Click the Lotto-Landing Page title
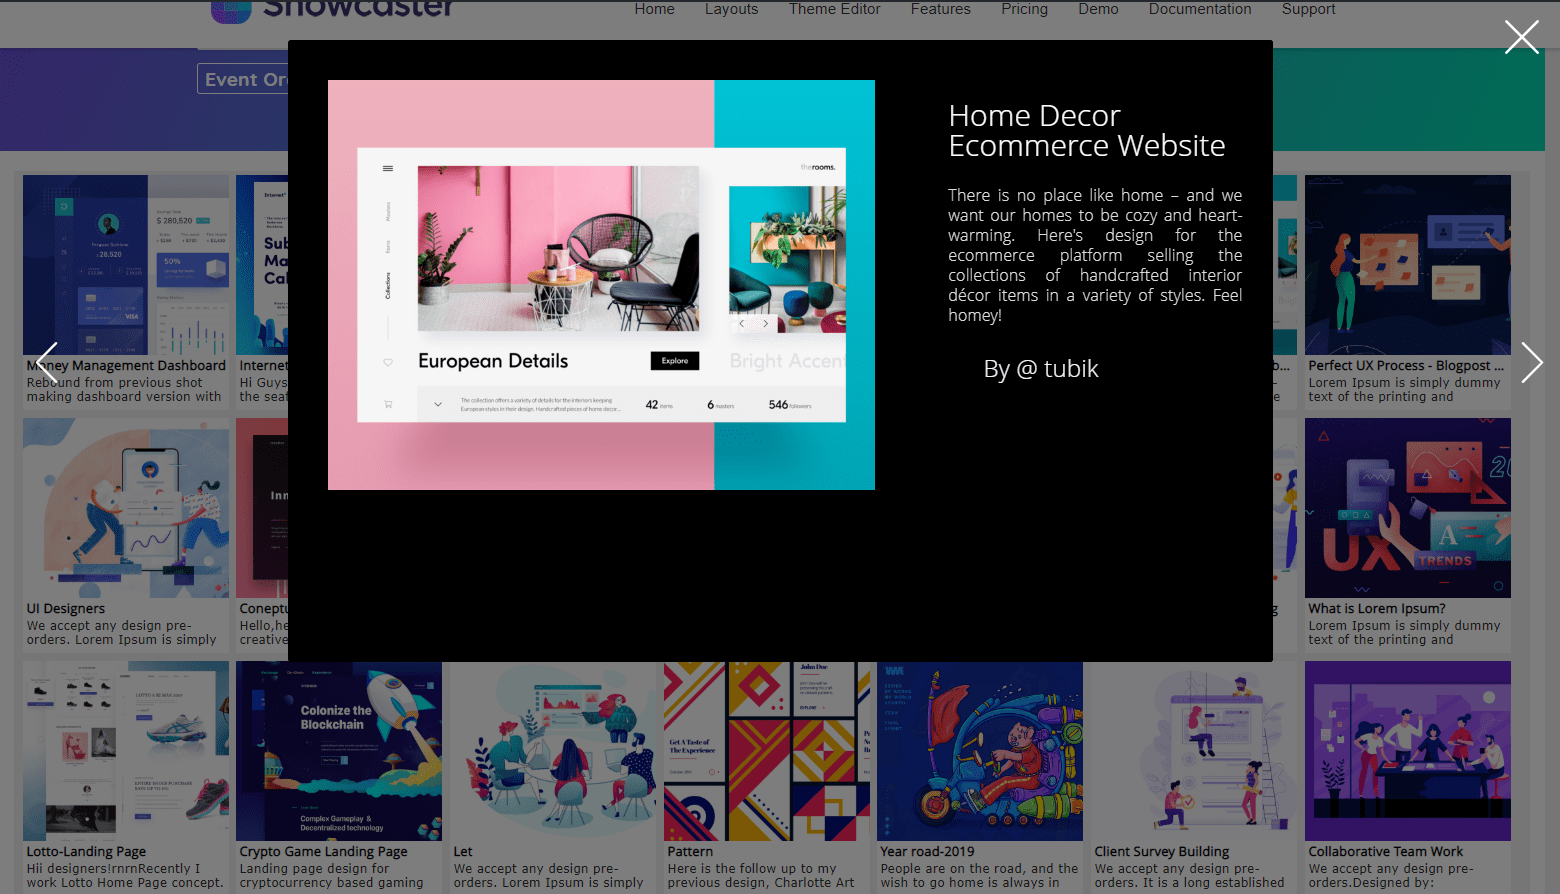This screenshot has width=1560, height=894. point(86,852)
